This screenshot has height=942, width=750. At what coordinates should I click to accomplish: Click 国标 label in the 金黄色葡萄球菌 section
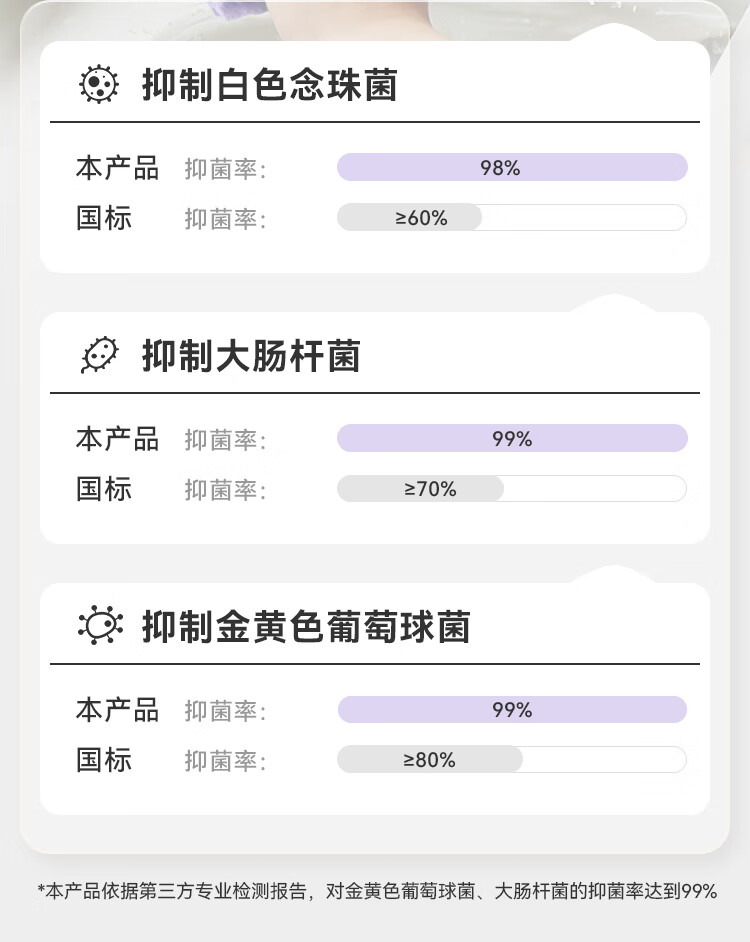tap(104, 760)
